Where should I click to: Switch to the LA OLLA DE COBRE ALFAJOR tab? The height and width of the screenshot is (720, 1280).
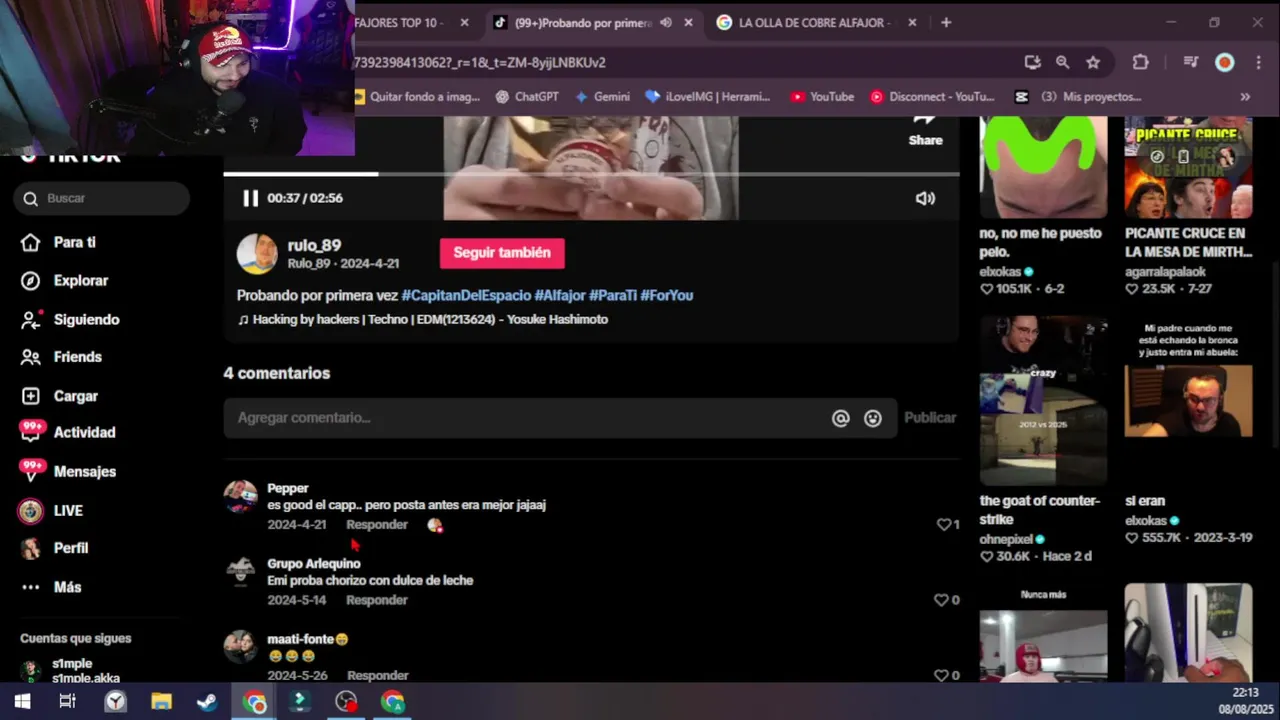pyautogui.click(x=813, y=22)
